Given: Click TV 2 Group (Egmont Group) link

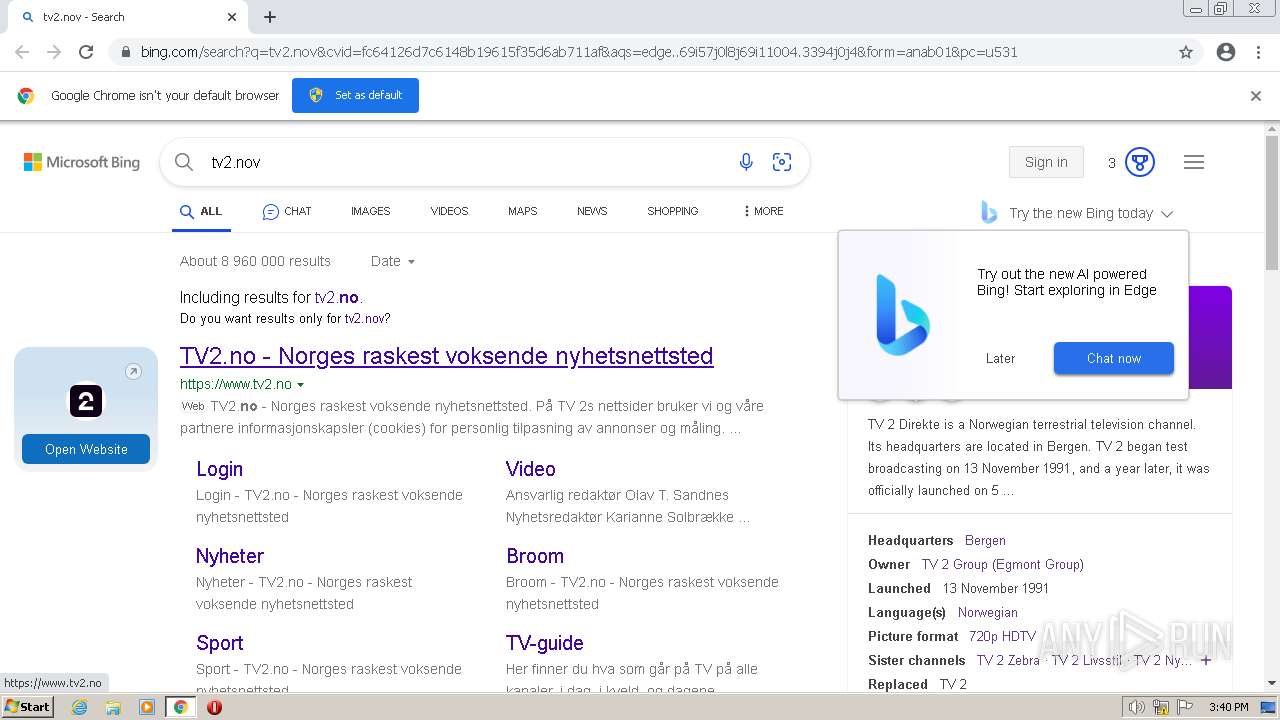Looking at the screenshot, I should pyautogui.click(x=1002, y=564).
